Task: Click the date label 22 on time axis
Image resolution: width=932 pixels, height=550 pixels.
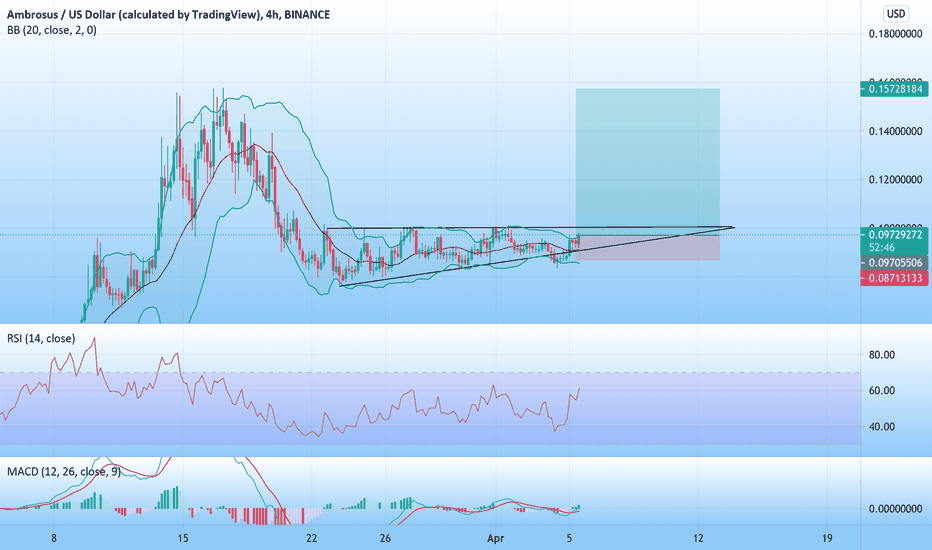Action: pyautogui.click(x=312, y=538)
